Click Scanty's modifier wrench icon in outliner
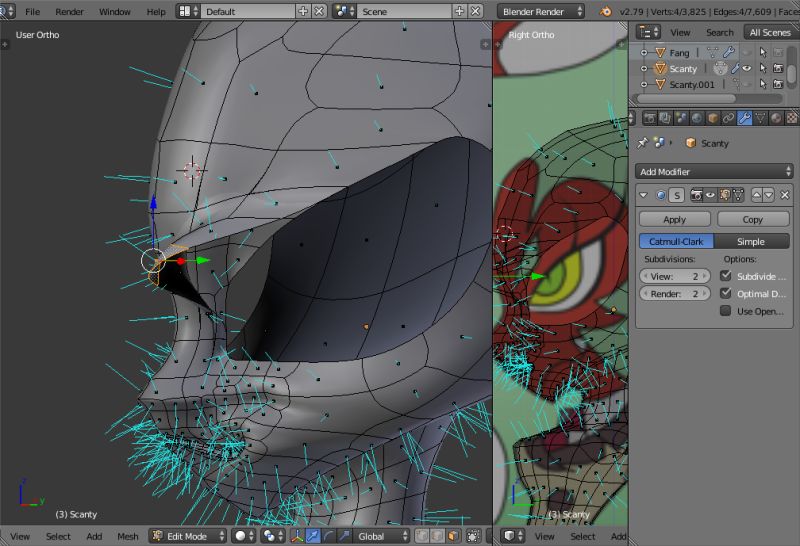Viewport: 800px width, 546px height. 735,68
